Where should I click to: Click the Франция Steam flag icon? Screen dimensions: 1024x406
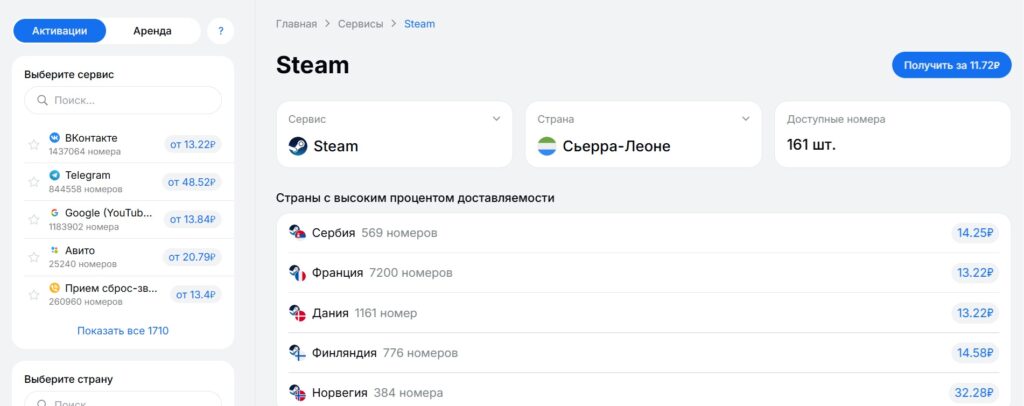click(x=297, y=273)
